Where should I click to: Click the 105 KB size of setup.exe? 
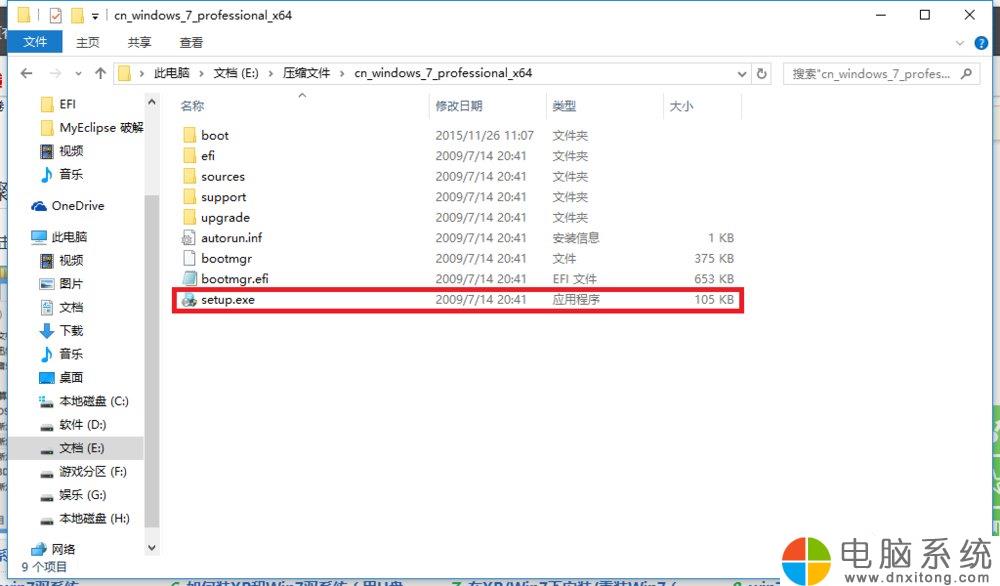pos(714,299)
